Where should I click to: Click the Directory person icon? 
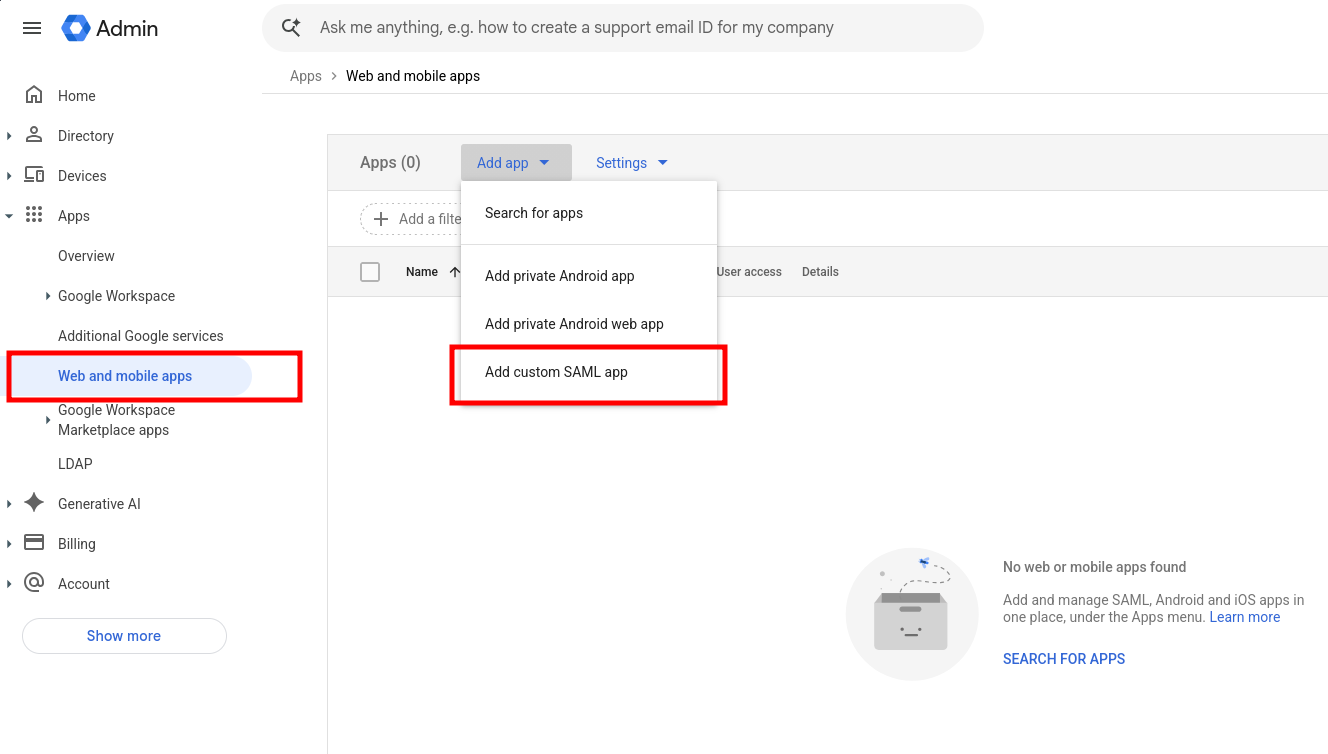[34, 135]
